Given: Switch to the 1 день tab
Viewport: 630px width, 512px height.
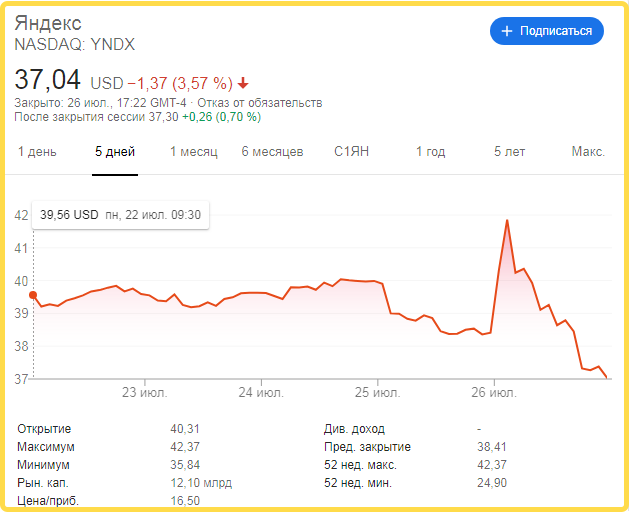Looking at the screenshot, I should (x=37, y=152).
